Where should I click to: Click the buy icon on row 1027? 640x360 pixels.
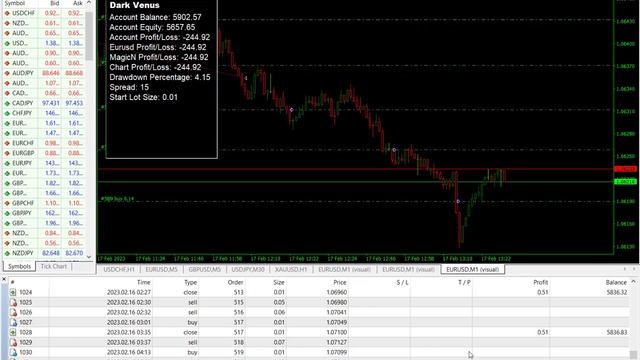13,322
